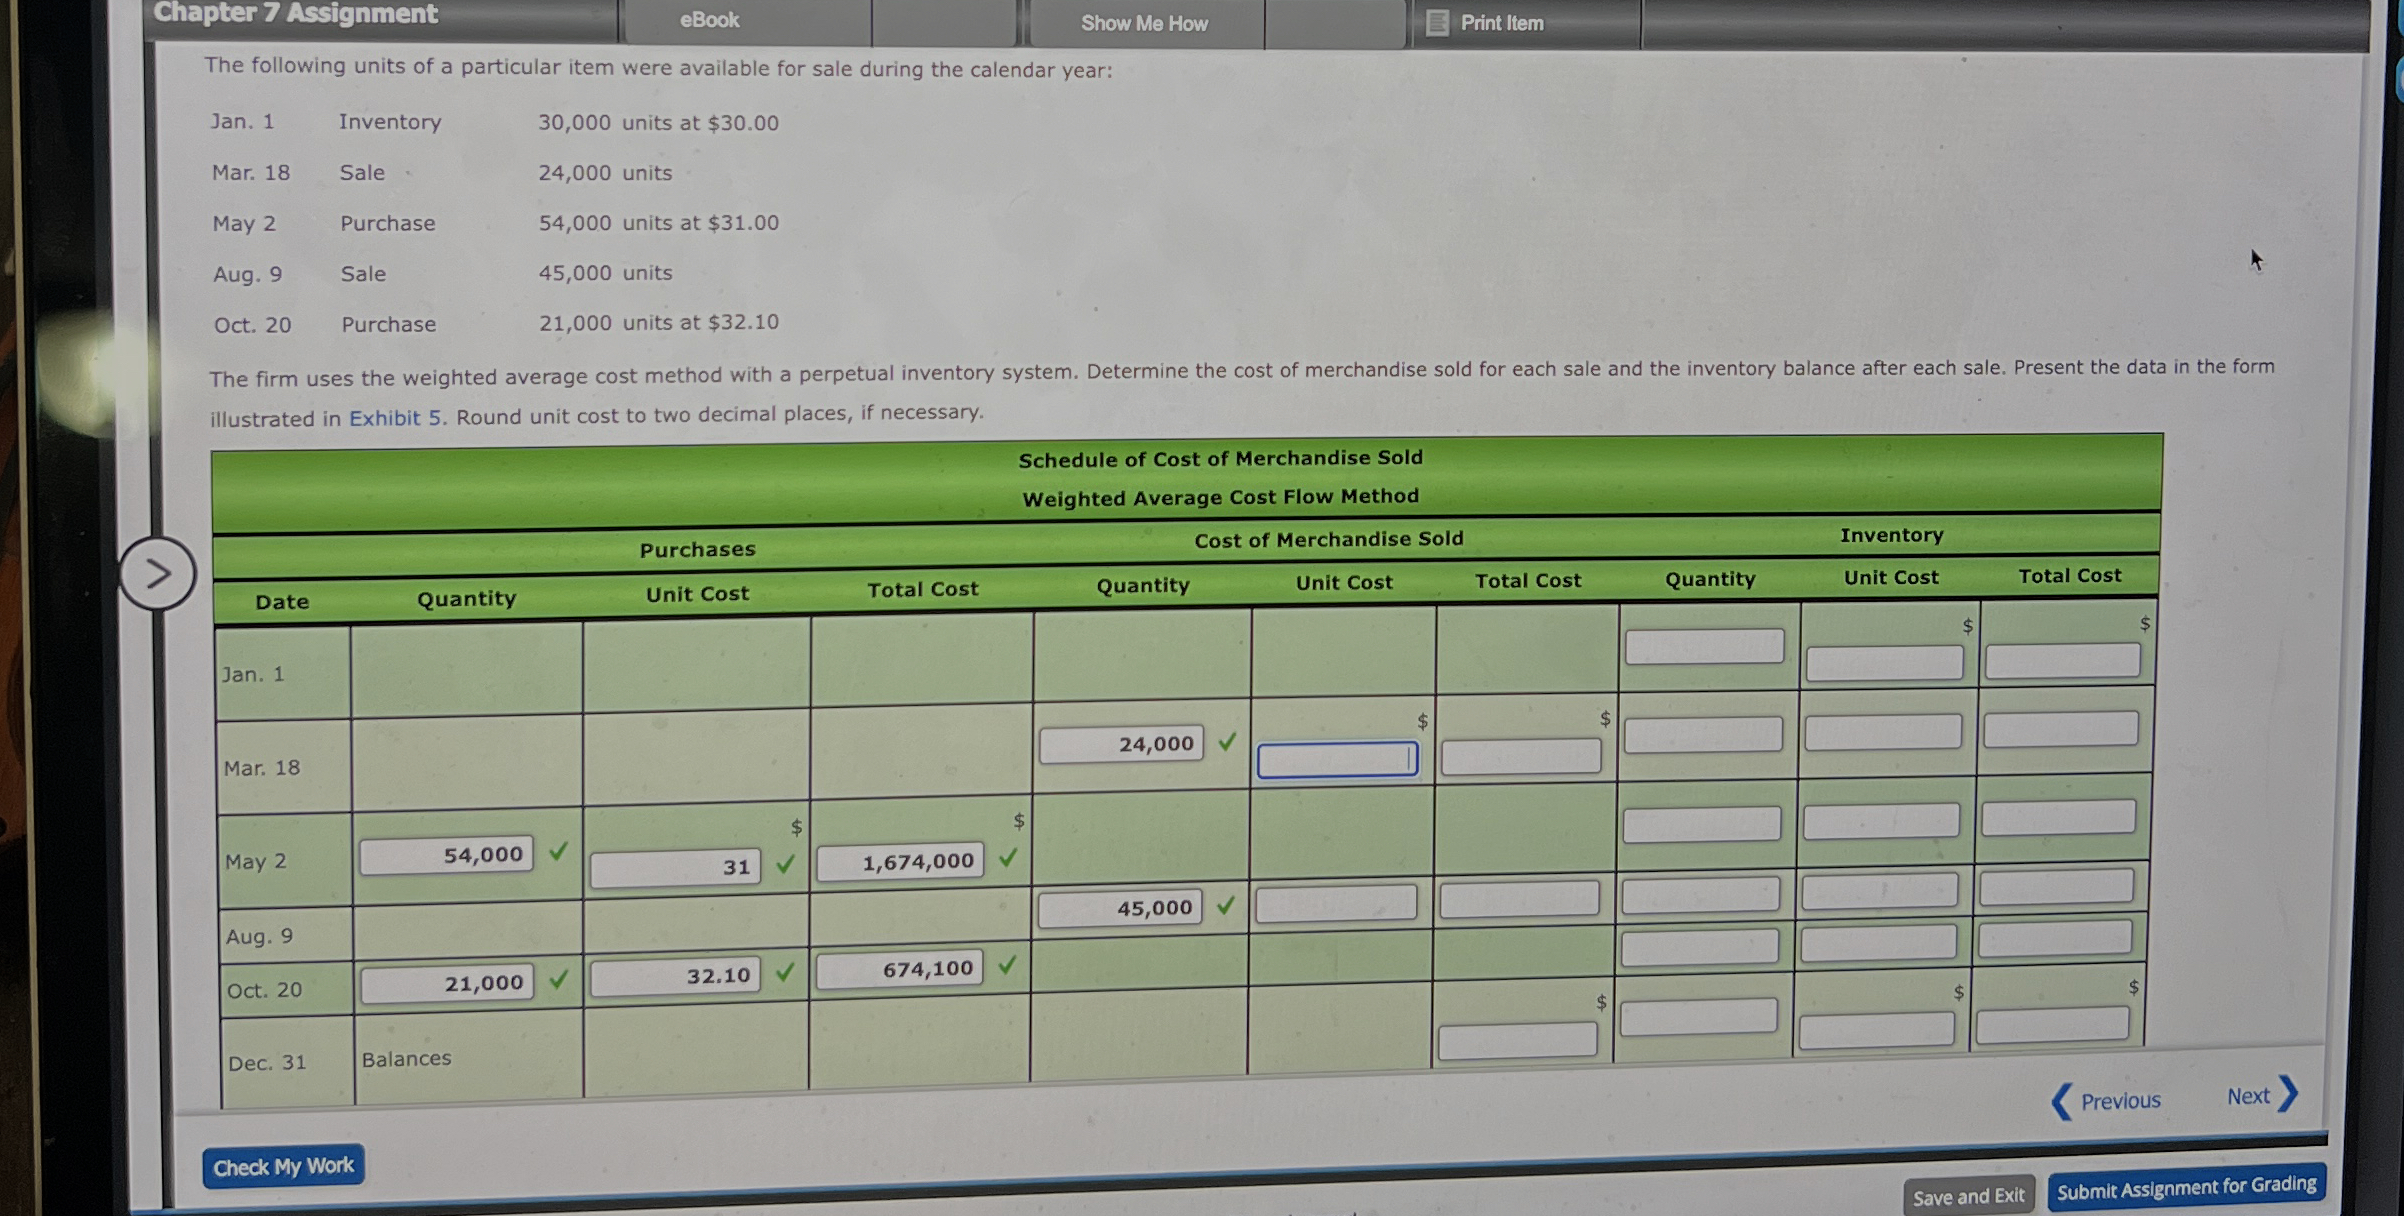Open the Exhibit 5 link
This screenshot has width=2404, height=1216.
[x=395, y=418]
